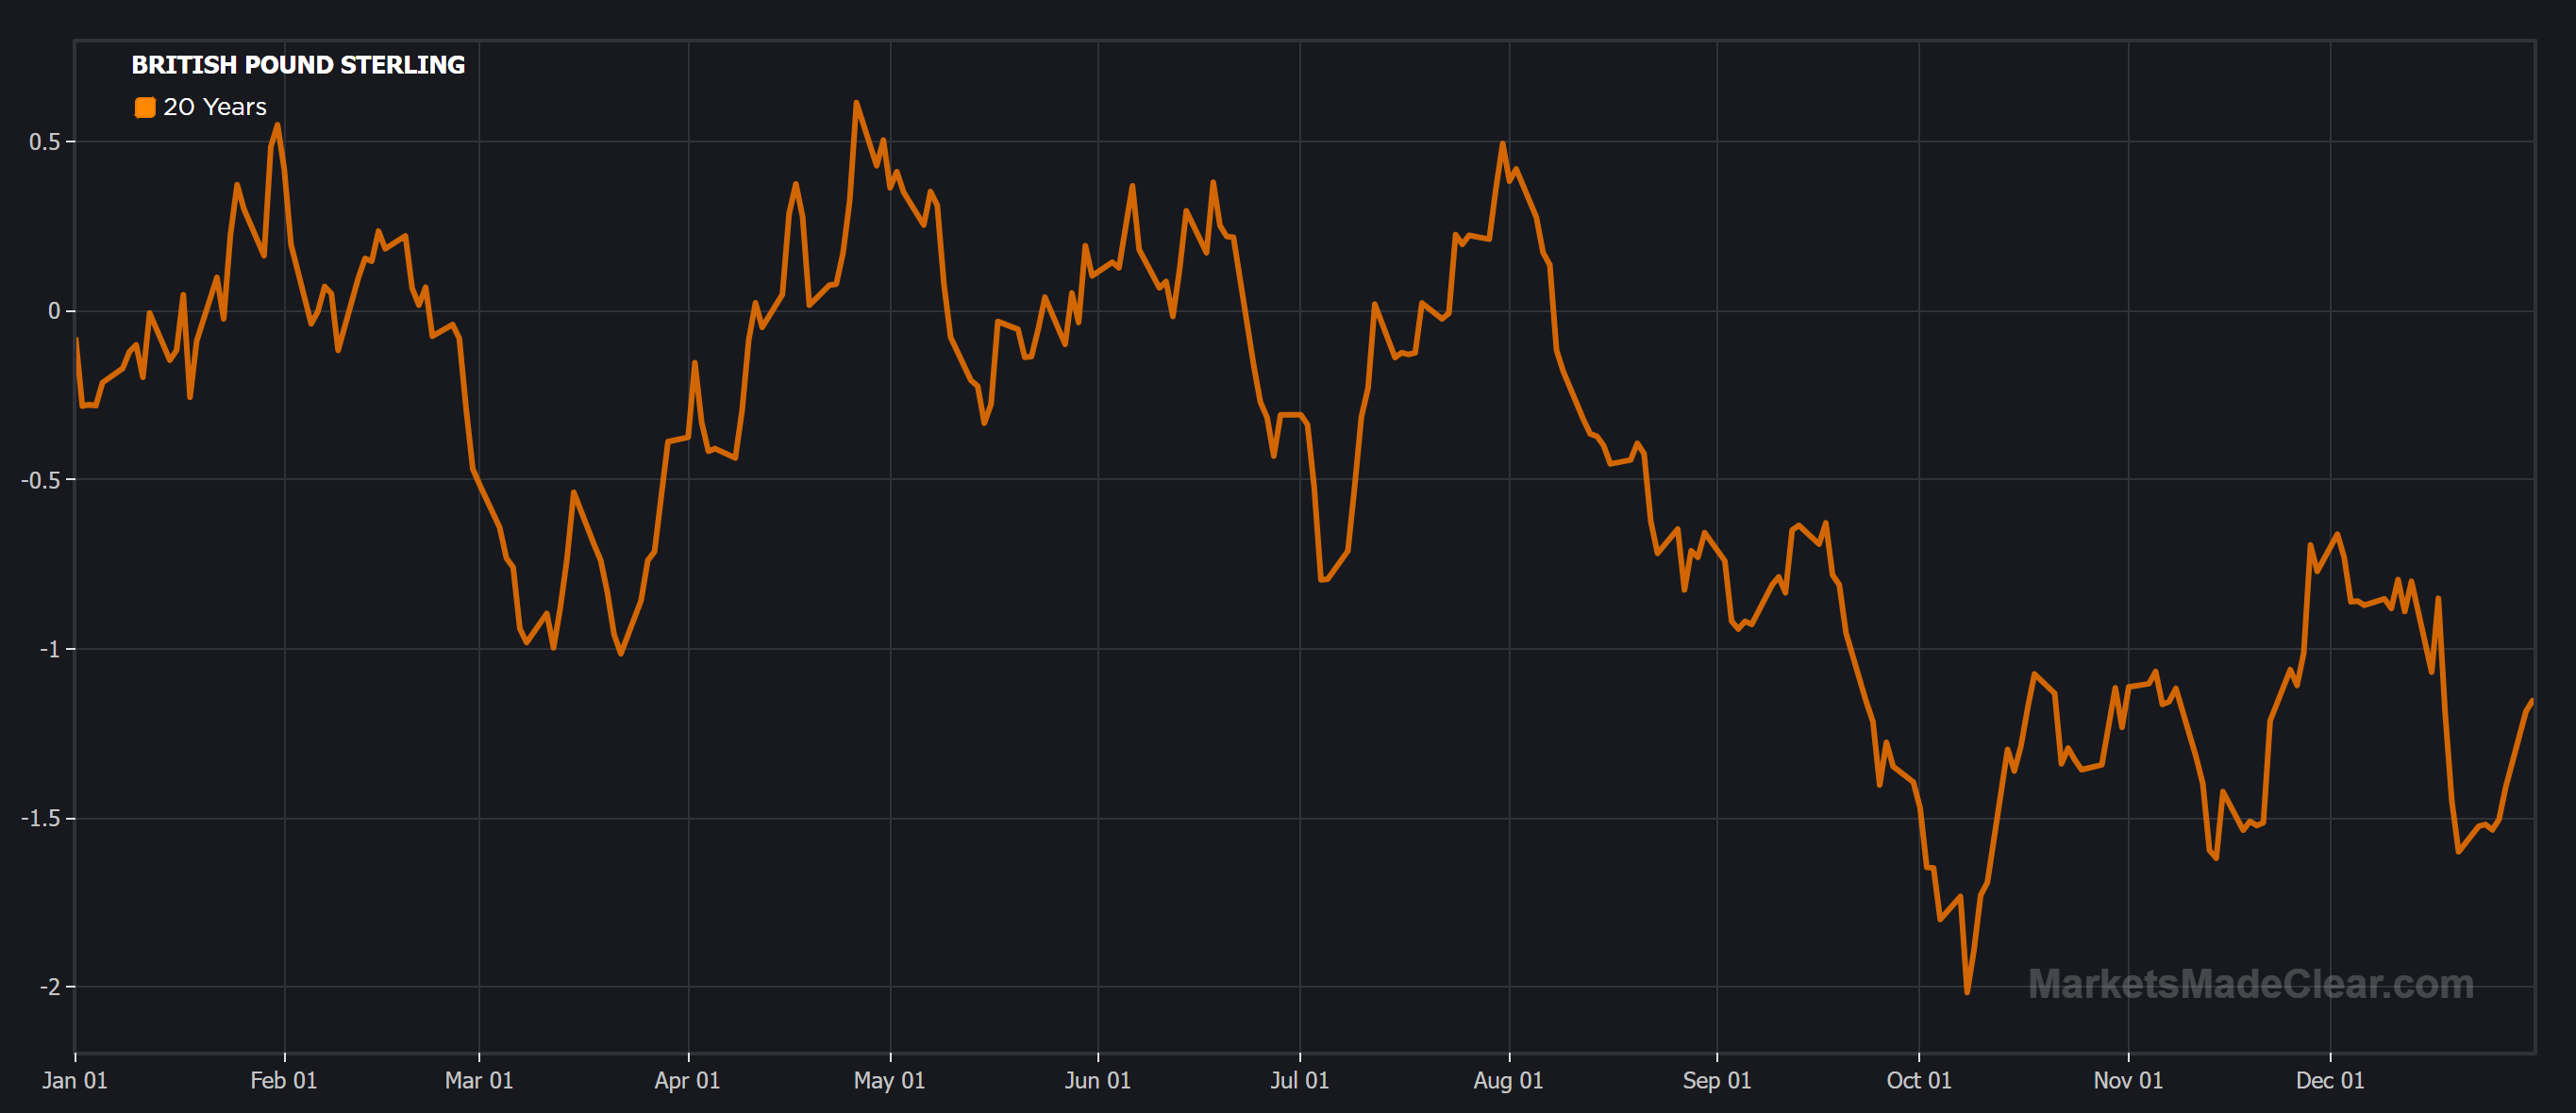
Task: Toggle the 20 Years legend label
Action: tap(214, 107)
